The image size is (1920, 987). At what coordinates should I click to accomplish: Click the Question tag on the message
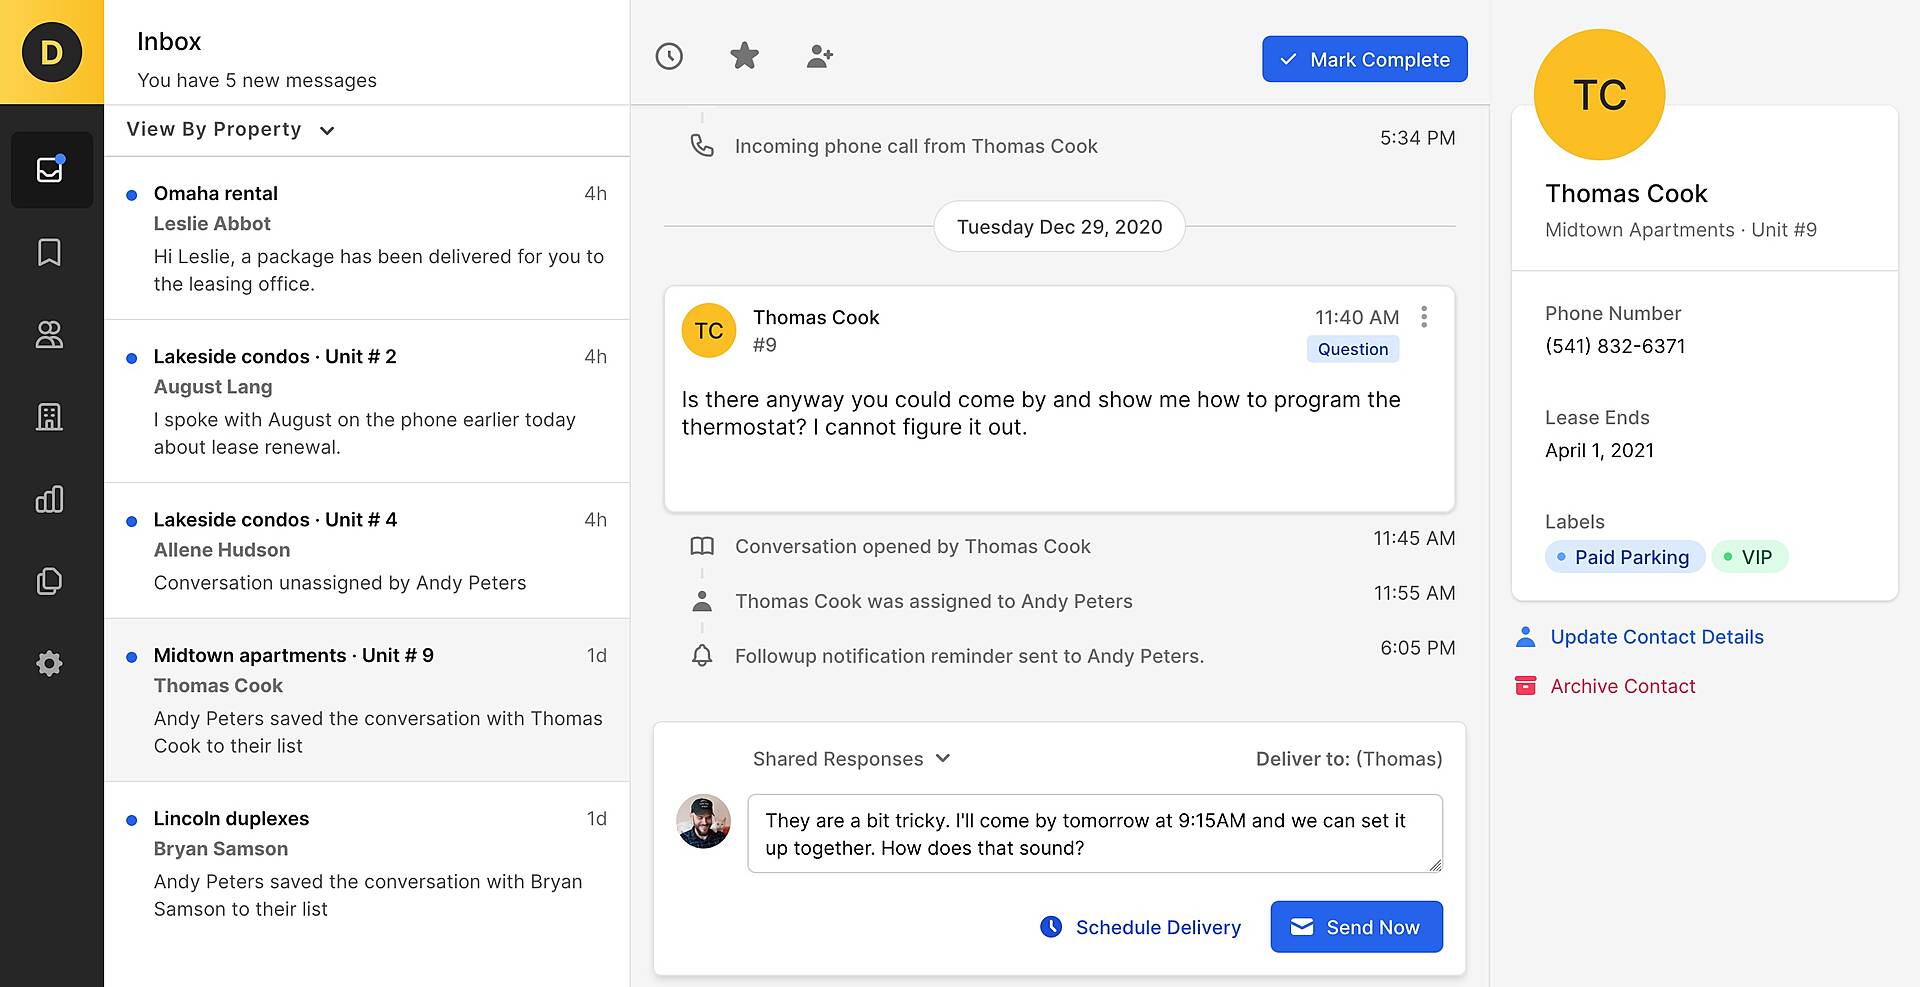(x=1353, y=349)
